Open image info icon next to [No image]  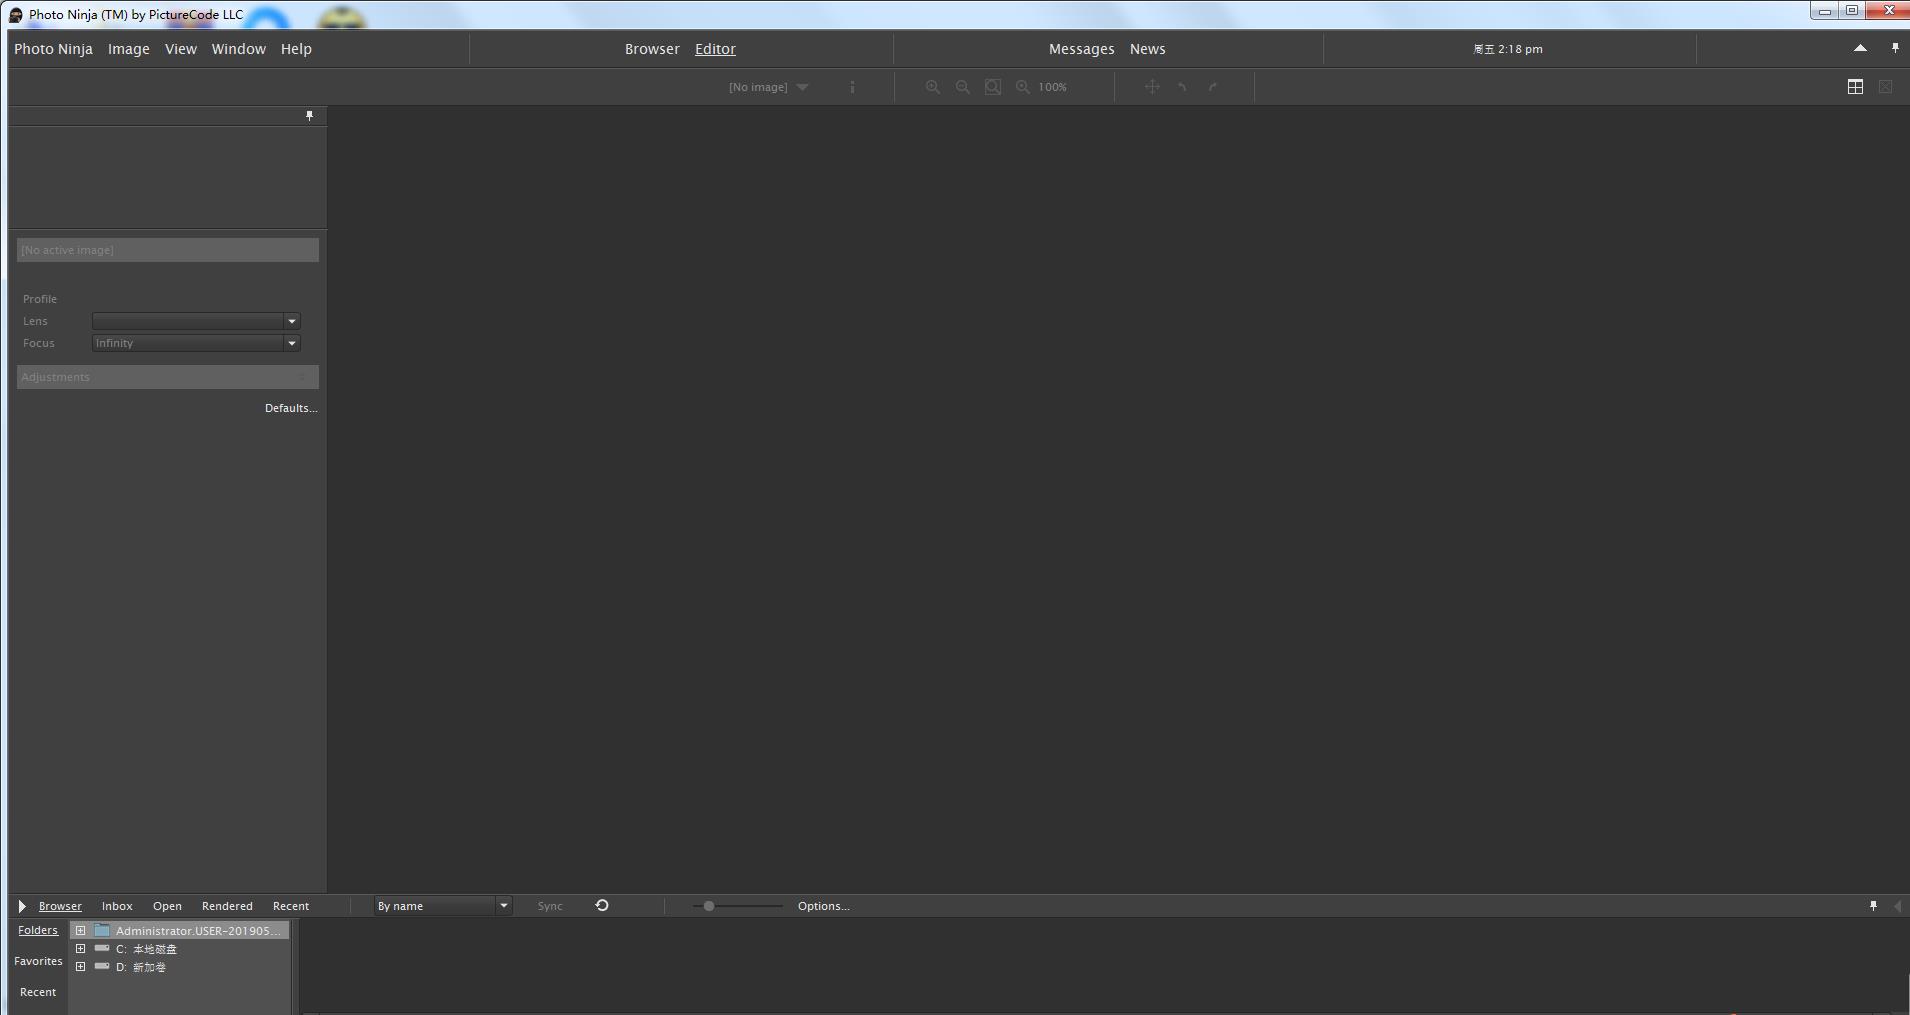[852, 87]
